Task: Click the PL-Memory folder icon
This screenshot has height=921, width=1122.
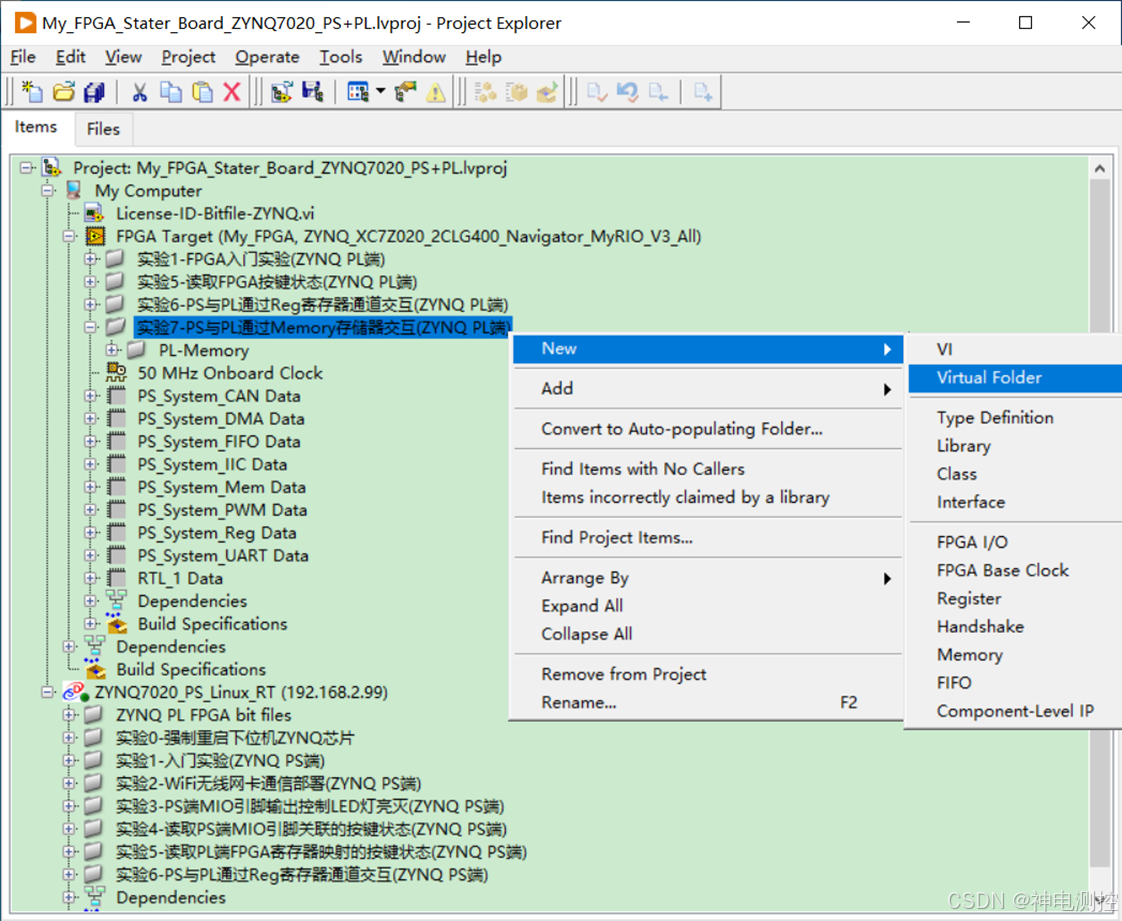Action: pos(137,350)
